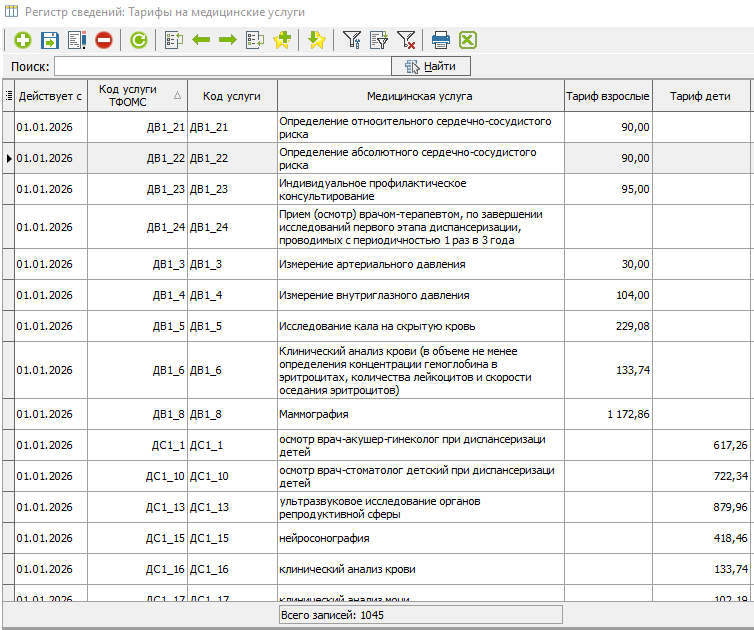
Task: Export table to Excel icon
Action: [468, 40]
